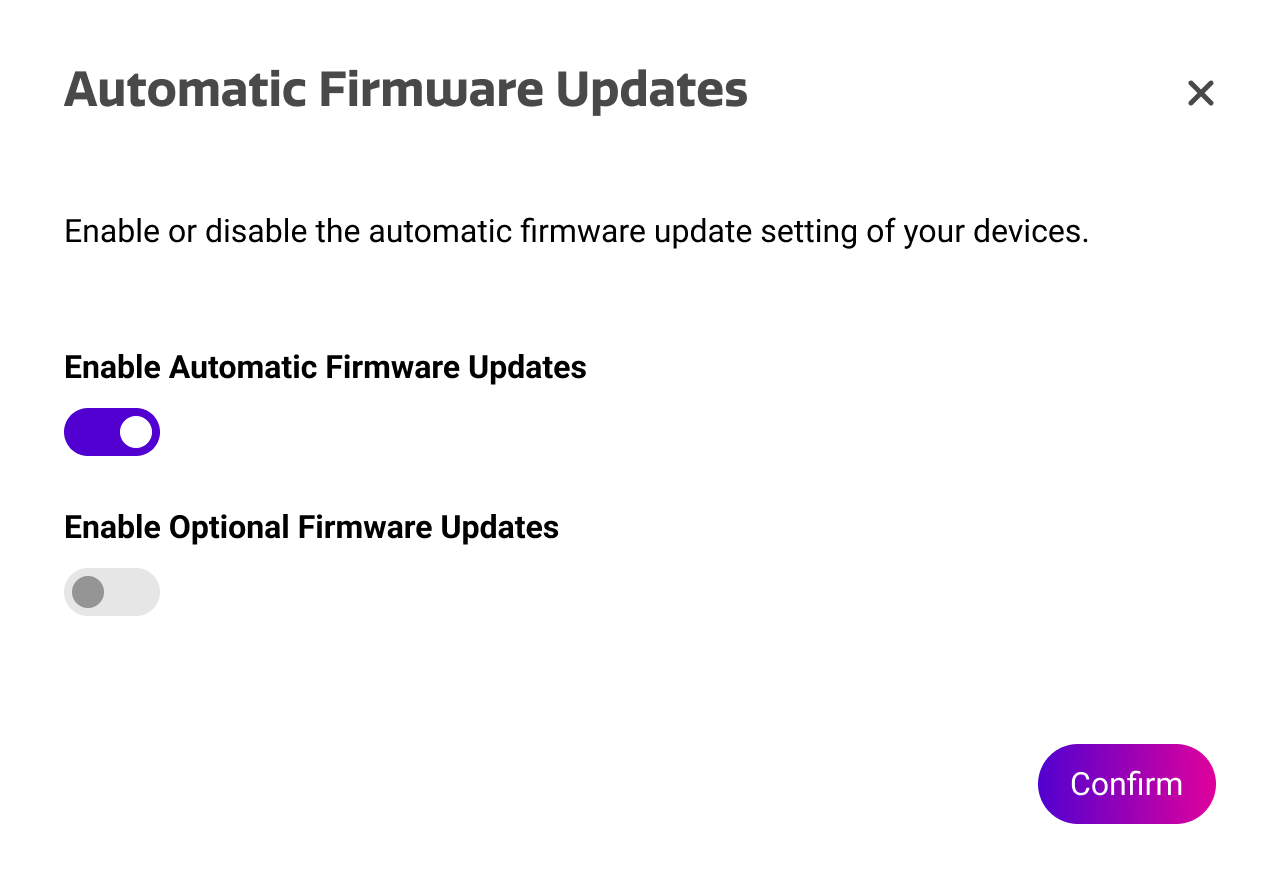1280x888 pixels.
Task: Click the gray knob of the disabled switch
Action: click(88, 592)
